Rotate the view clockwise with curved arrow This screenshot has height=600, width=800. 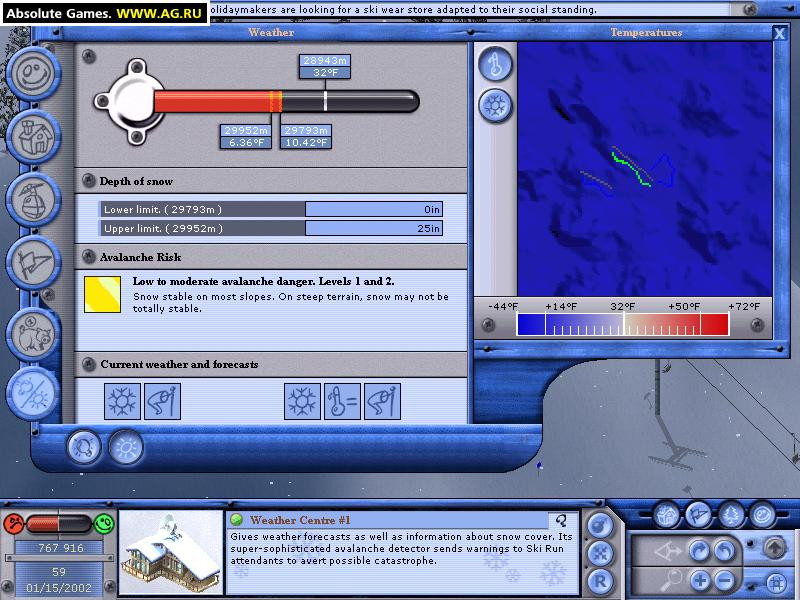tap(699, 551)
